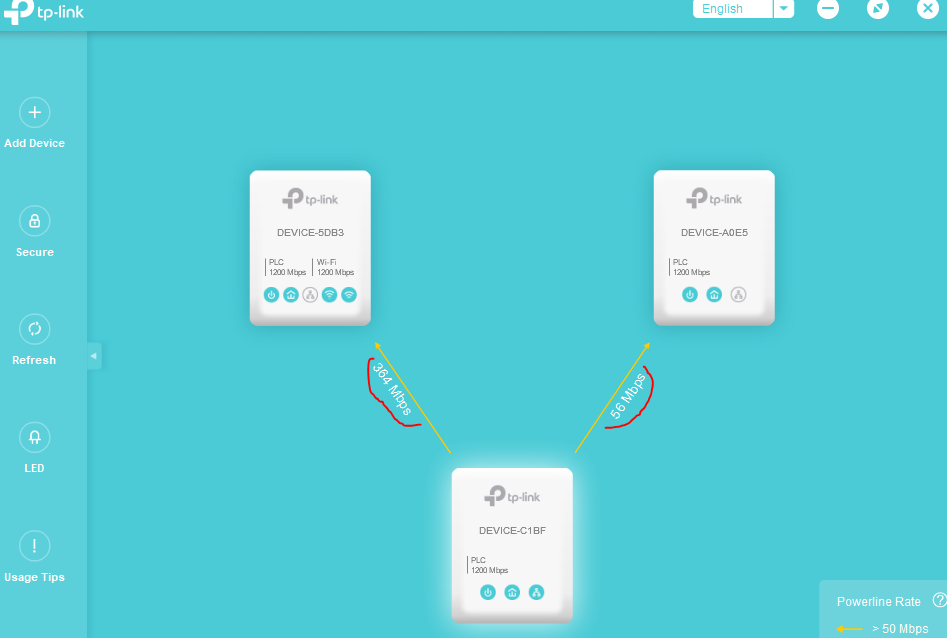Click the Refresh label
The image size is (947, 638).
click(x=34, y=360)
